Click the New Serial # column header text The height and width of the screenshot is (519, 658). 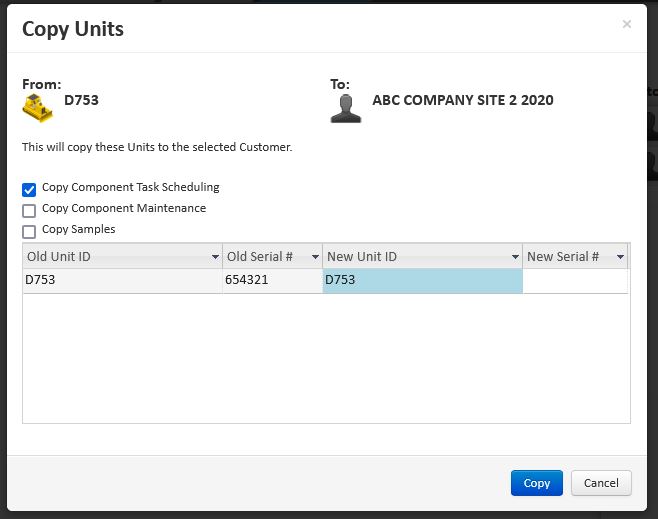pyautogui.click(x=563, y=257)
